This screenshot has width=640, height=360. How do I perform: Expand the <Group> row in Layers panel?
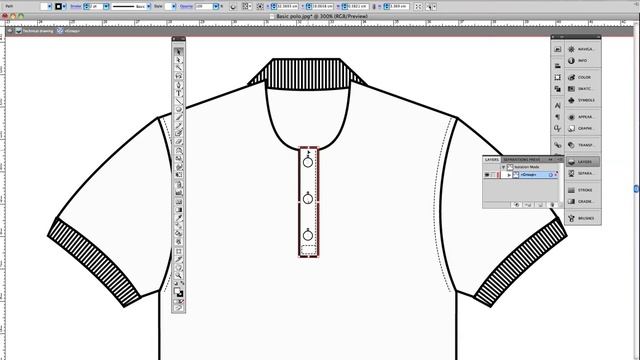(x=509, y=175)
